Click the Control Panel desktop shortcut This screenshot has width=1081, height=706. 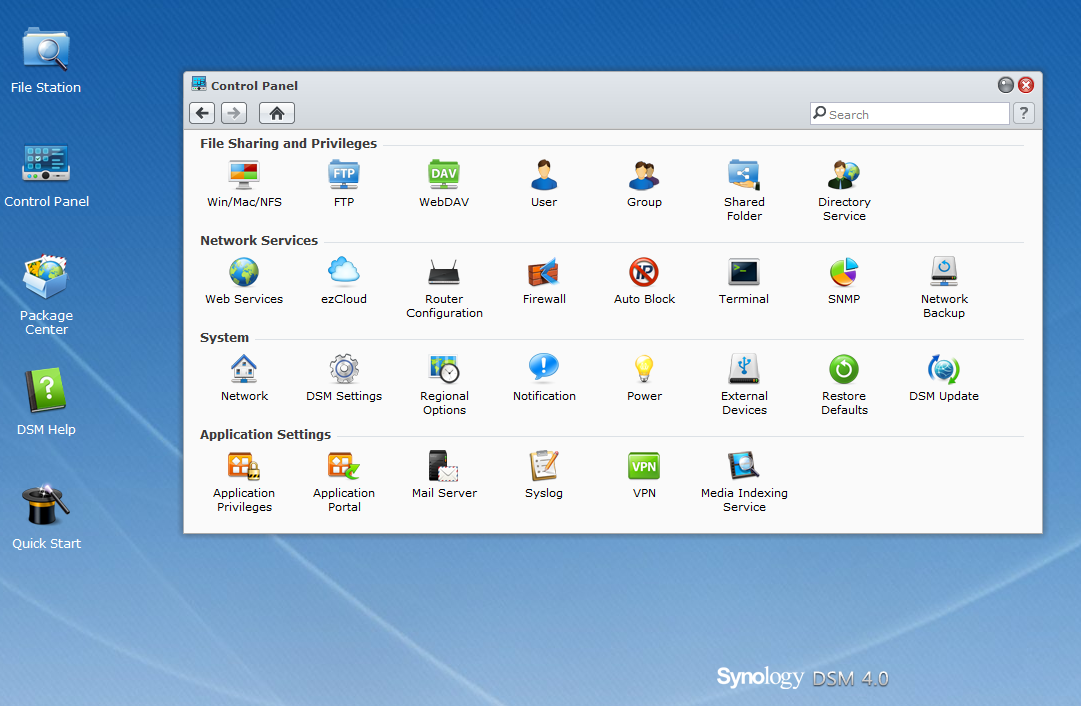pyautogui.click(x=46, y=175)
